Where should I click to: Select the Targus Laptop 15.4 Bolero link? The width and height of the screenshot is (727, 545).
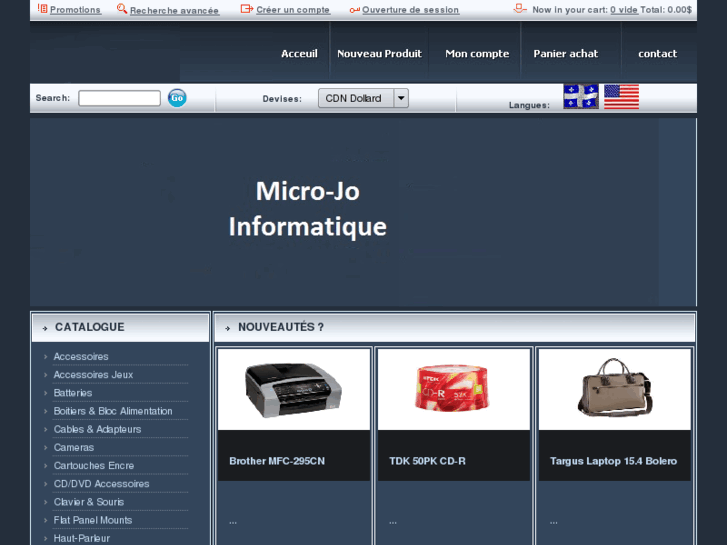click(613, 461)
